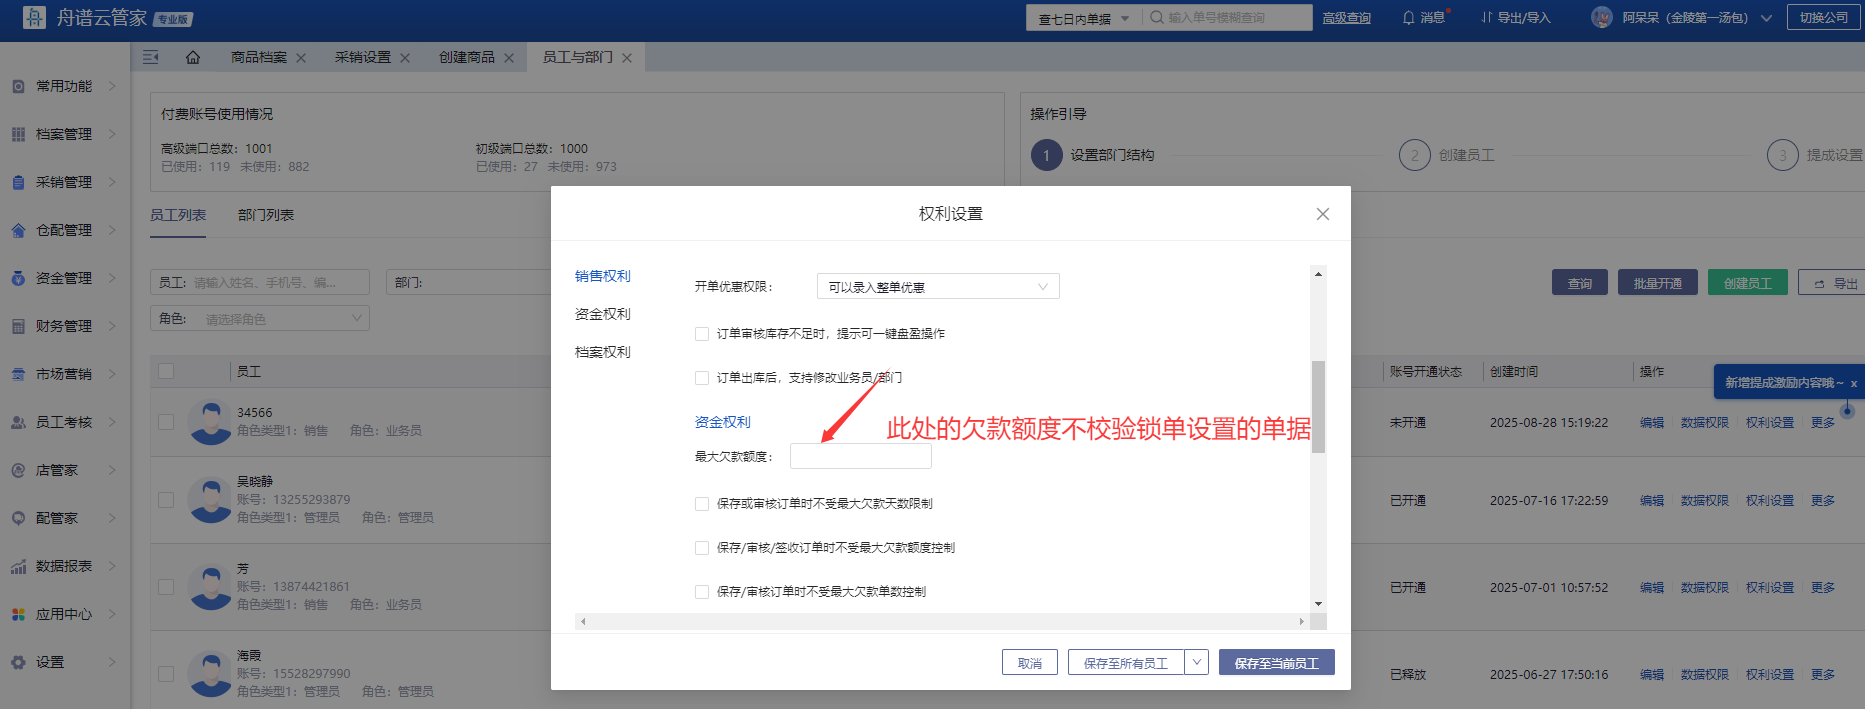Image resolution: width=1865 pixels, height=709 pixels.
Task: Open 设置 gear in the sidebar
Action: click(50, 662)
